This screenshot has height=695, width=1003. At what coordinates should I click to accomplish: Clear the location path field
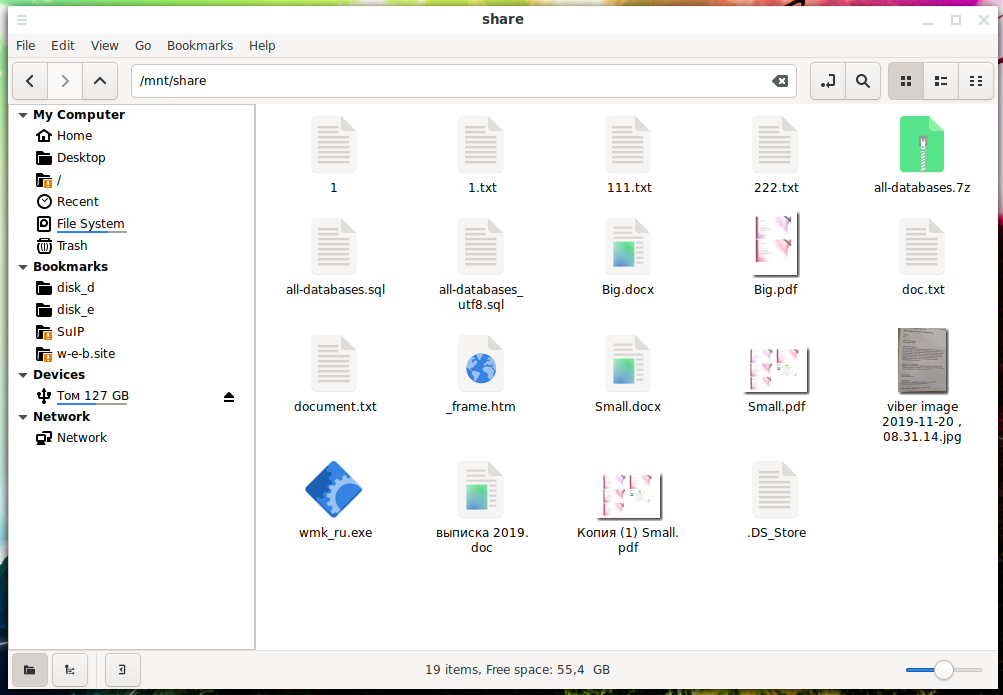pyautogui.click(x=779, y=81)
